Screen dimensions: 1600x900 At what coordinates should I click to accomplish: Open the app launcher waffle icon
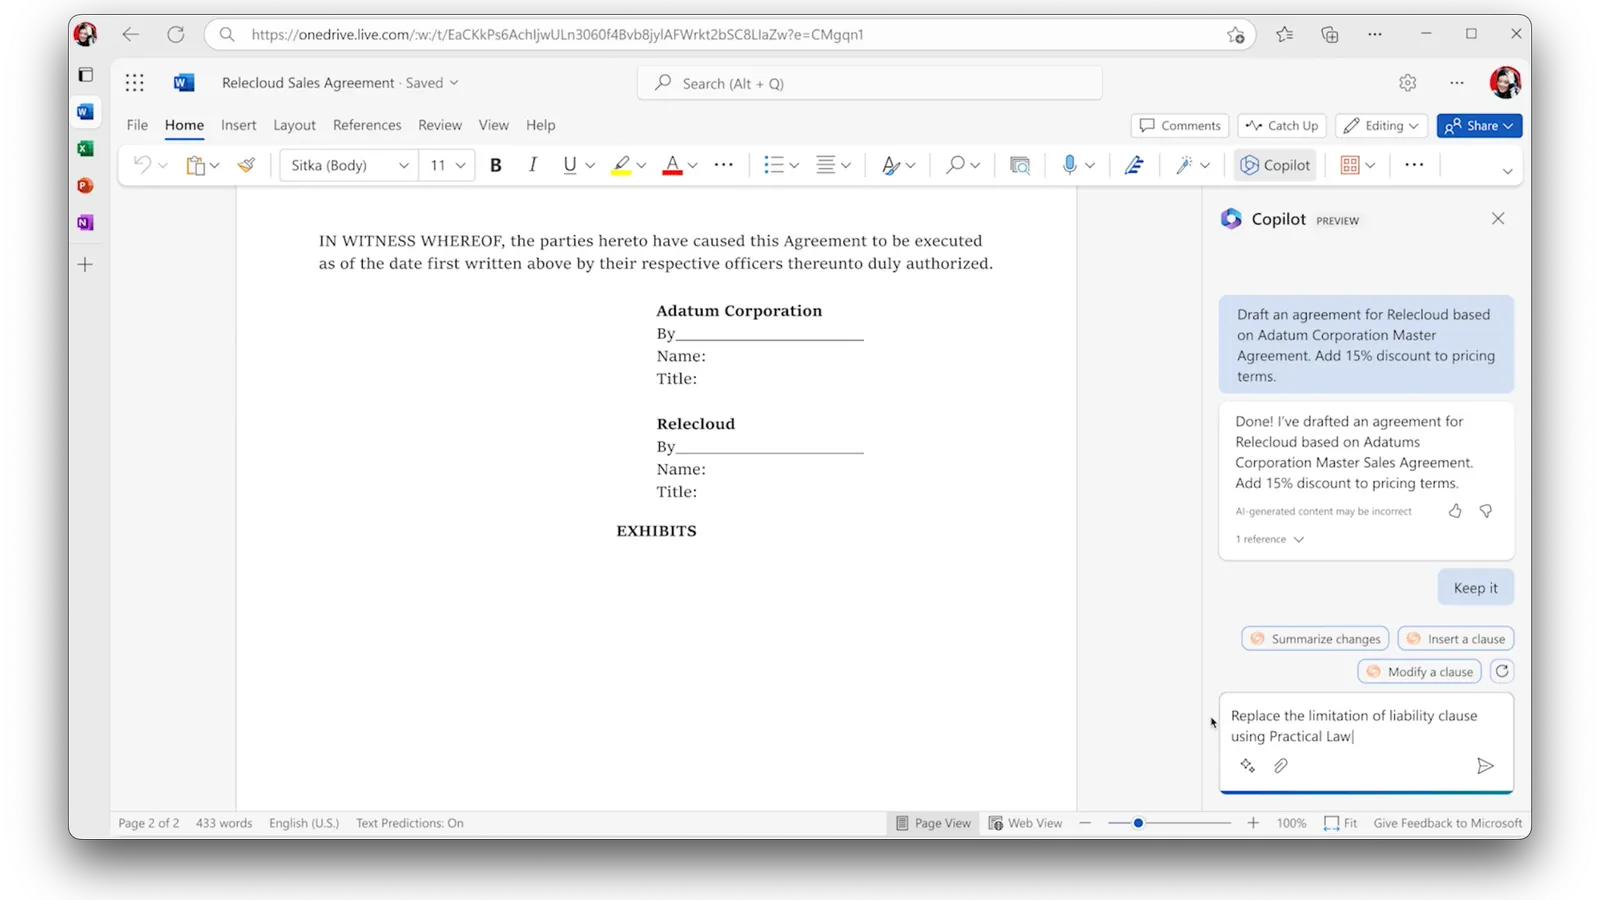coord(135,83)
